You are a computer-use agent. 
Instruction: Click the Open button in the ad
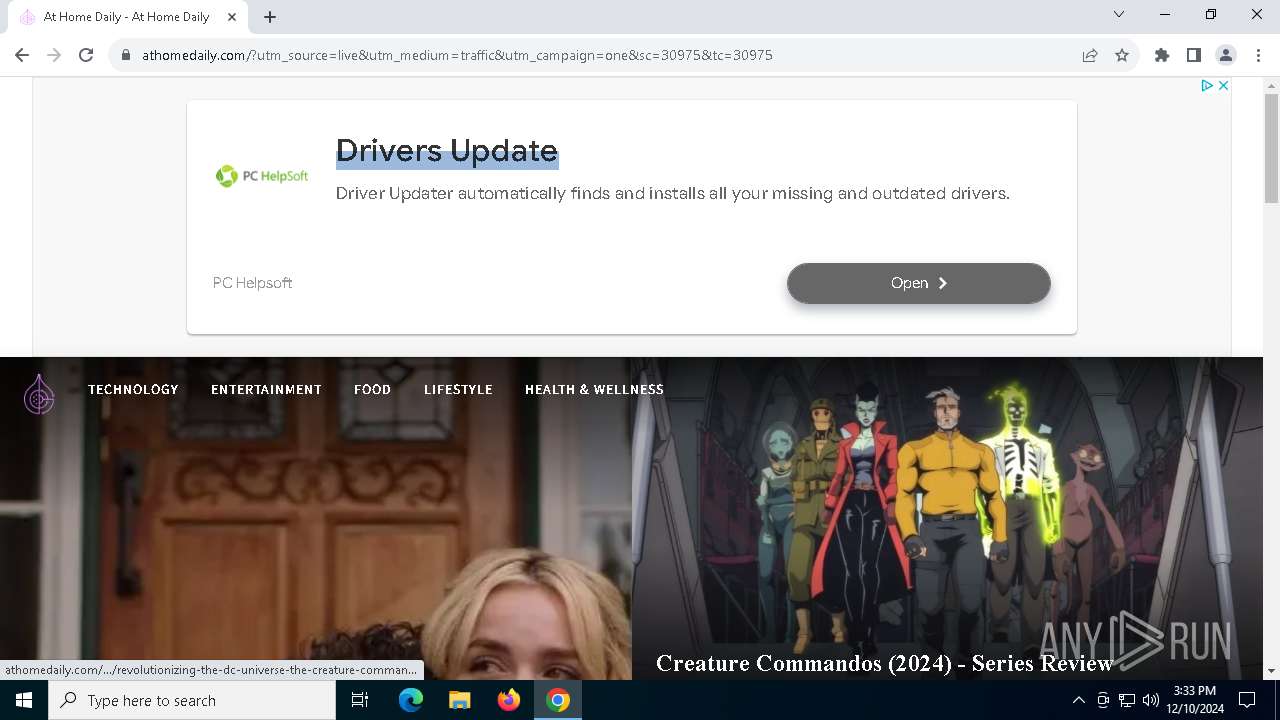coord(918,283)
